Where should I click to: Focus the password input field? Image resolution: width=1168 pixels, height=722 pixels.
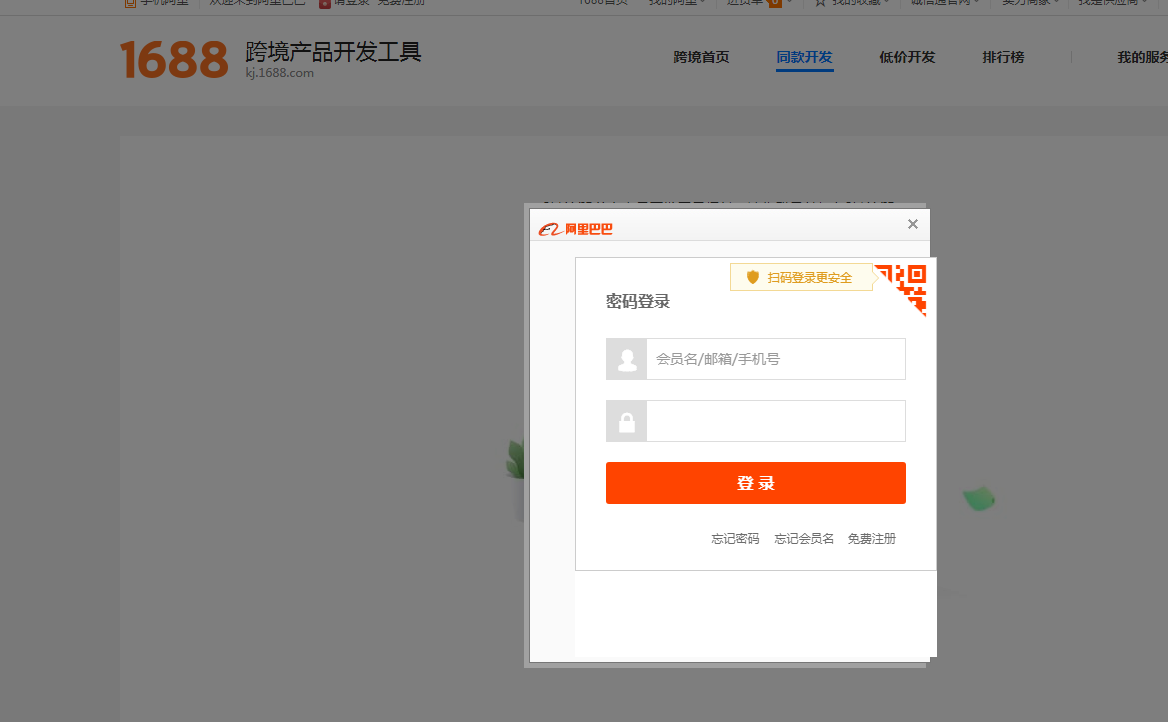[x=775, y=422]
